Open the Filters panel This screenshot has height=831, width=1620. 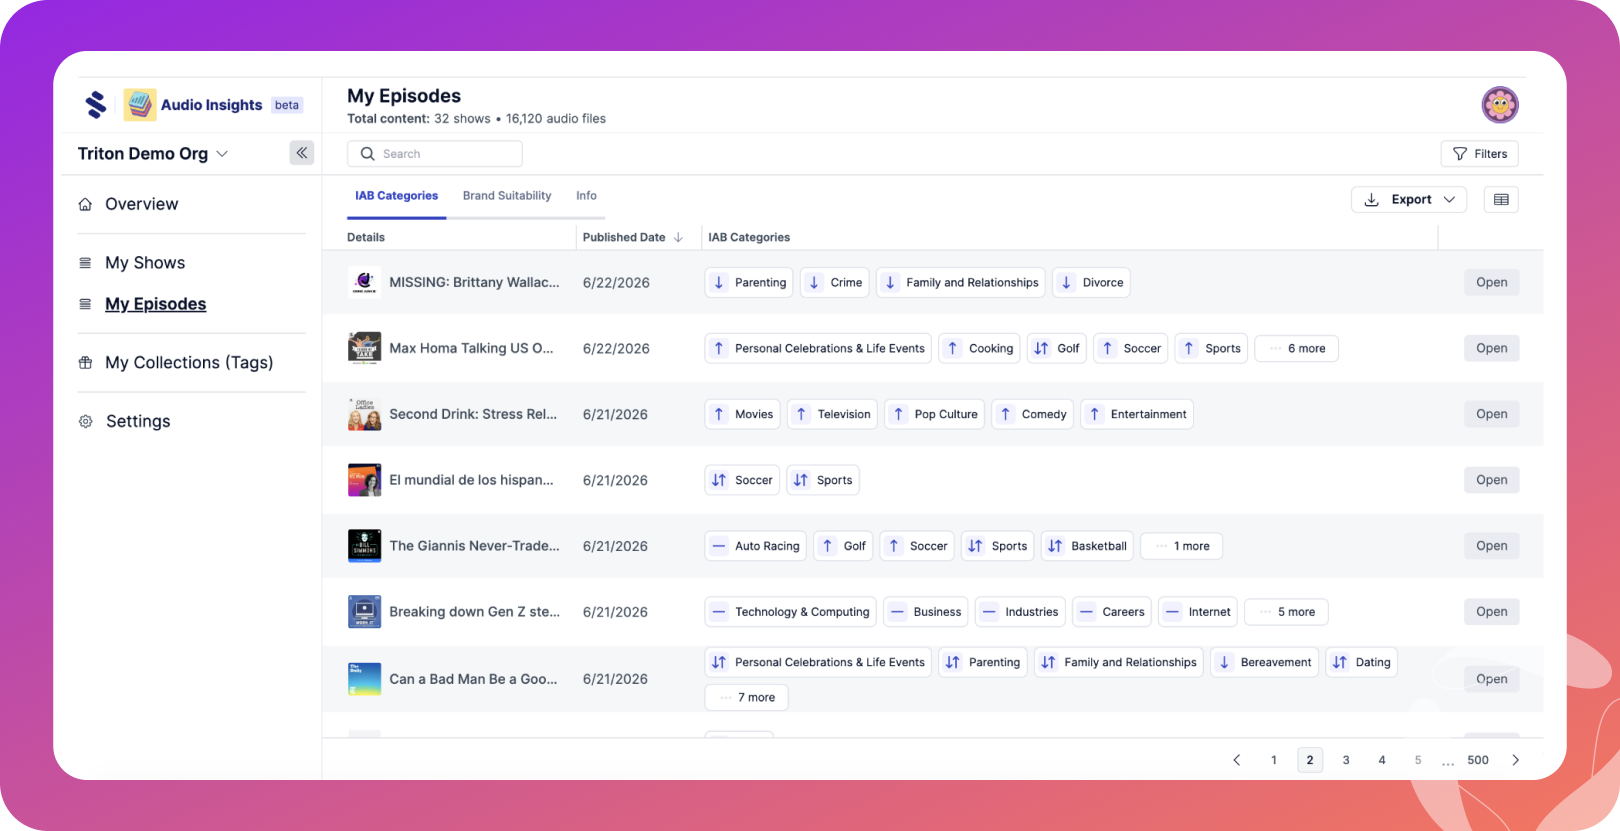click(x=1480, y=154)
